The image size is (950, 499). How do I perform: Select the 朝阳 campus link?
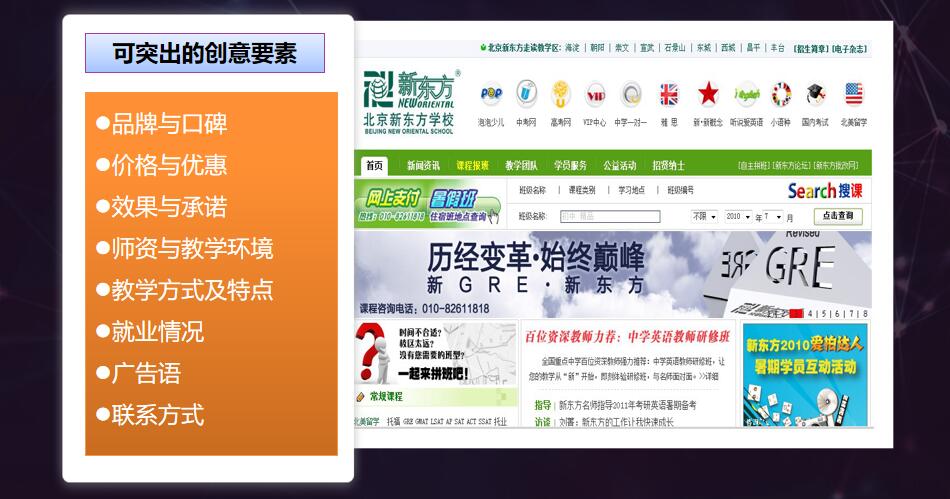597,48
